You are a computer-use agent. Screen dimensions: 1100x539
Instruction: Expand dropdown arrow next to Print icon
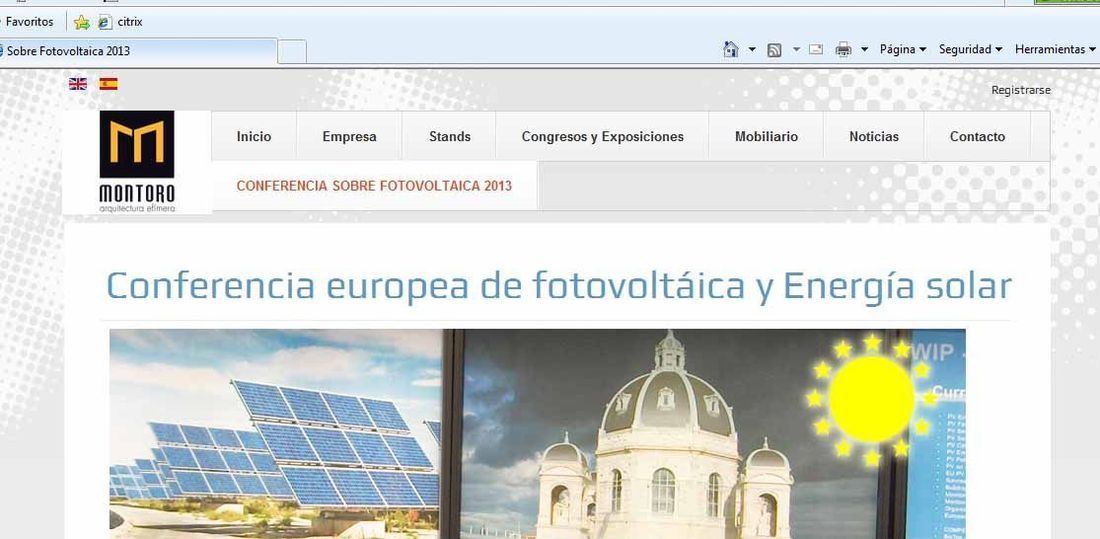(x=864, y=49)
